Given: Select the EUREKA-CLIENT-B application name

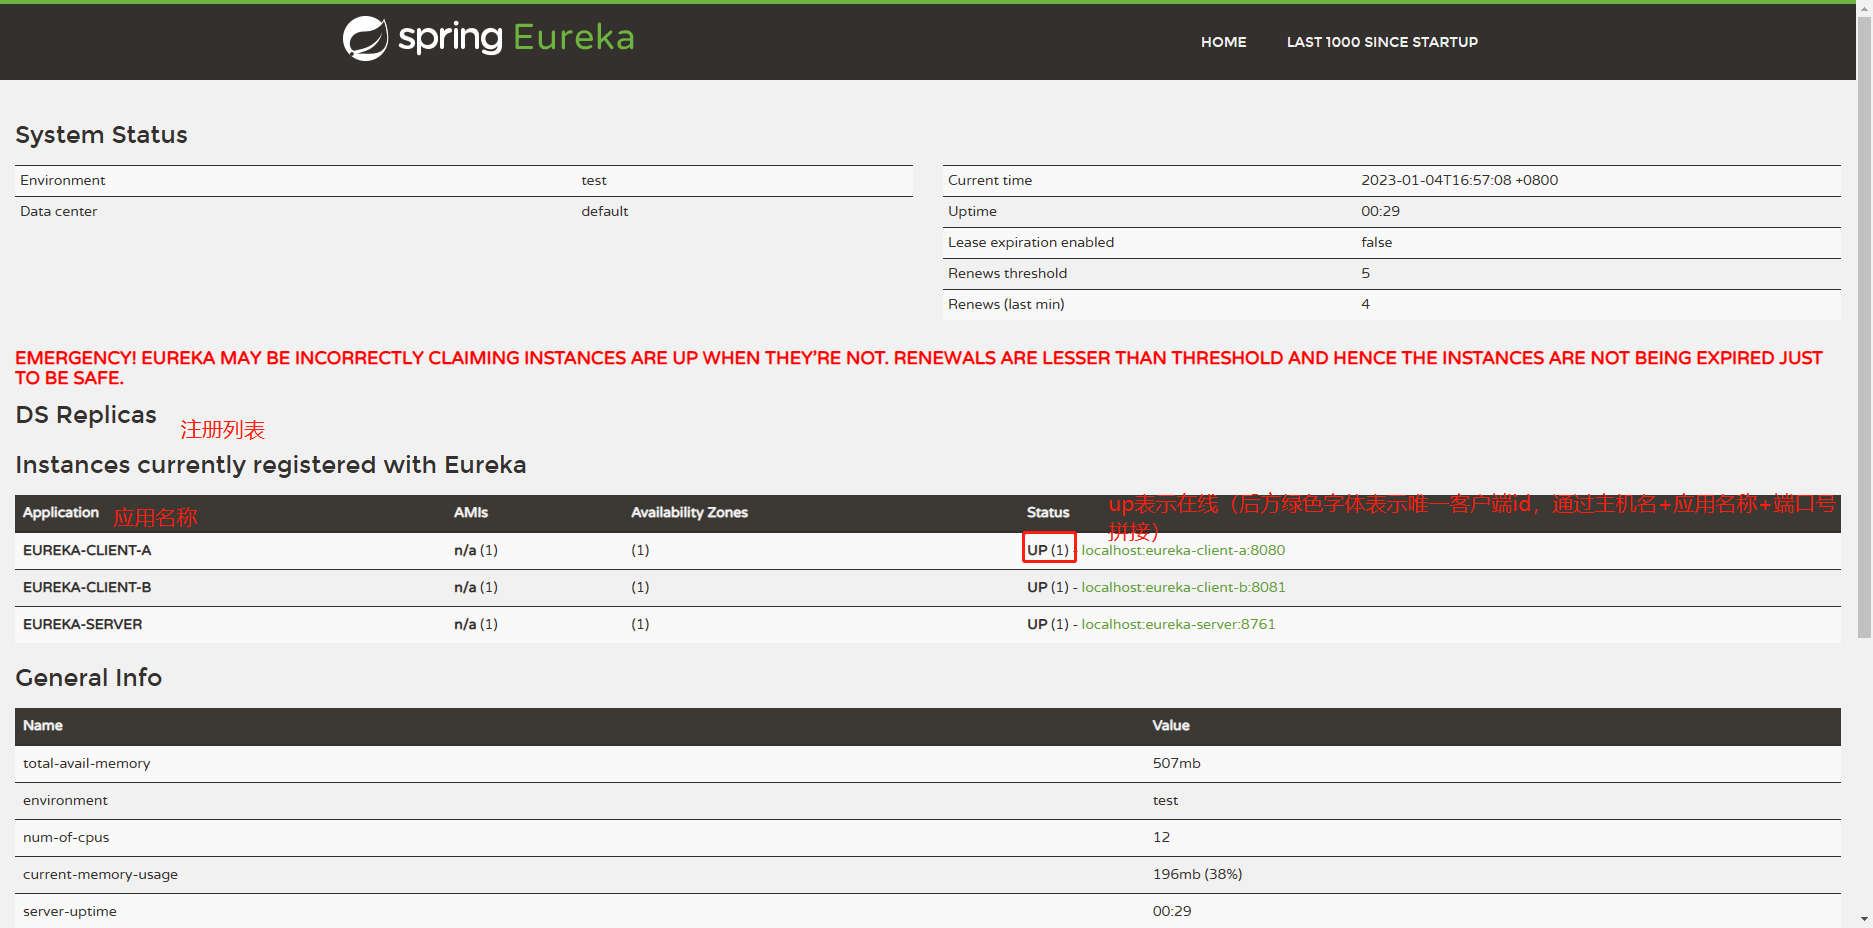Looking at the screenshot, I should tap(87, 587).
